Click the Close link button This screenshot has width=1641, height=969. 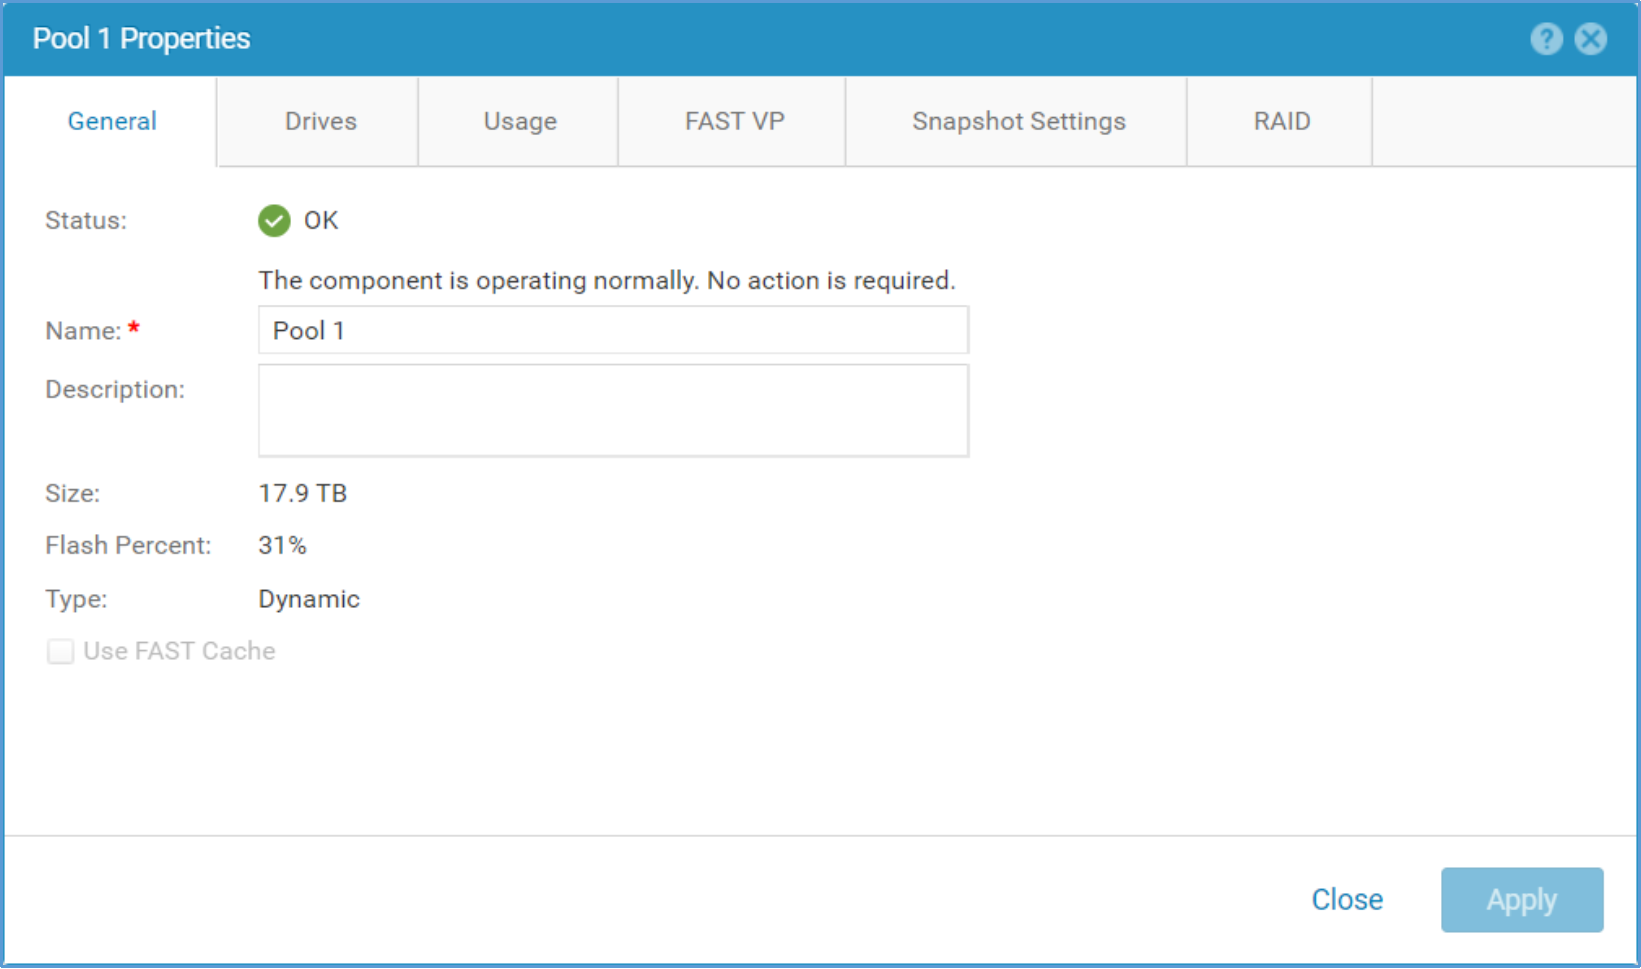1347,900
